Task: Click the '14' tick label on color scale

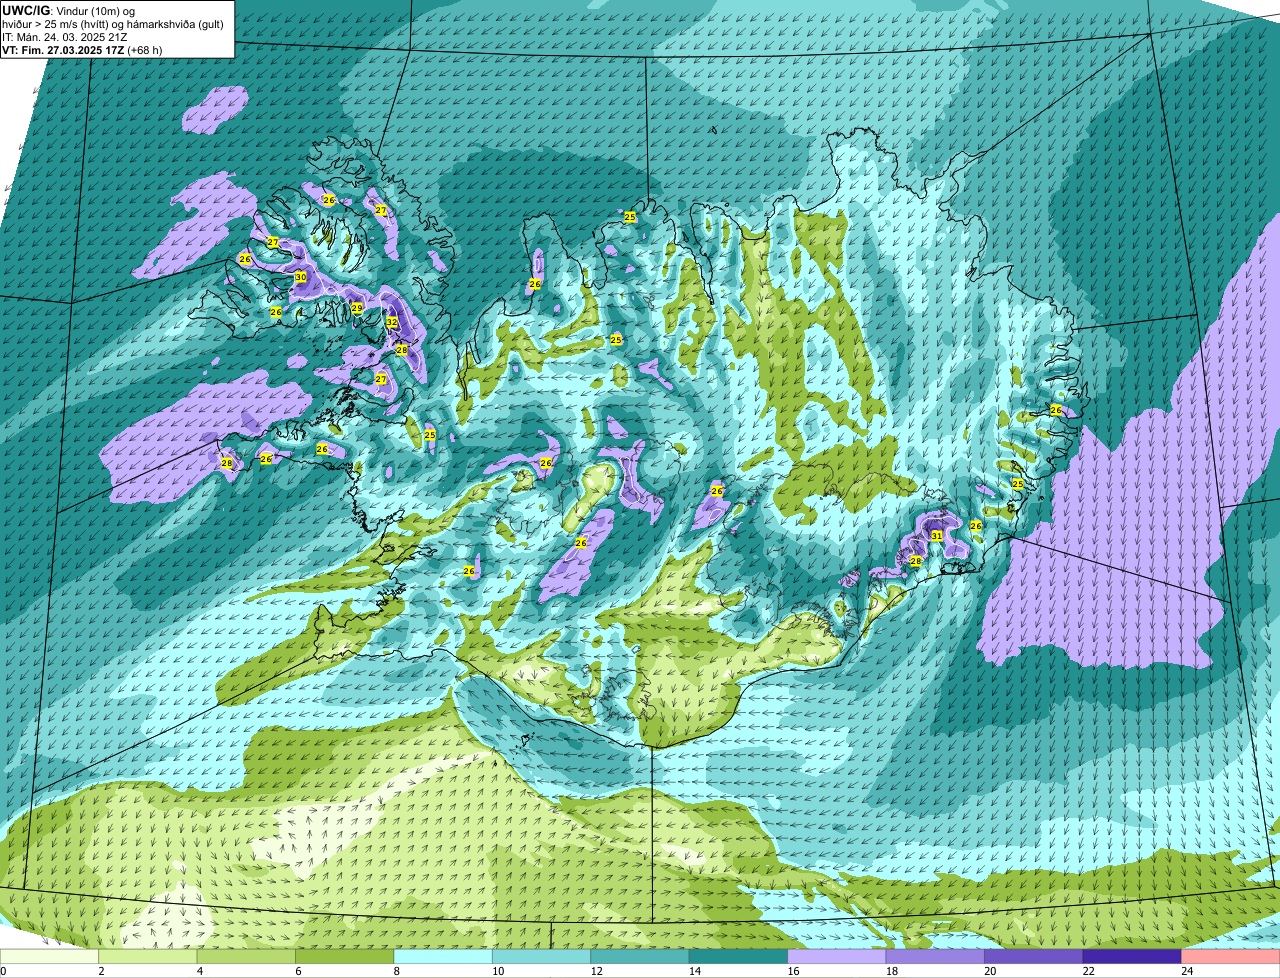Action: (x=694, y=971)
